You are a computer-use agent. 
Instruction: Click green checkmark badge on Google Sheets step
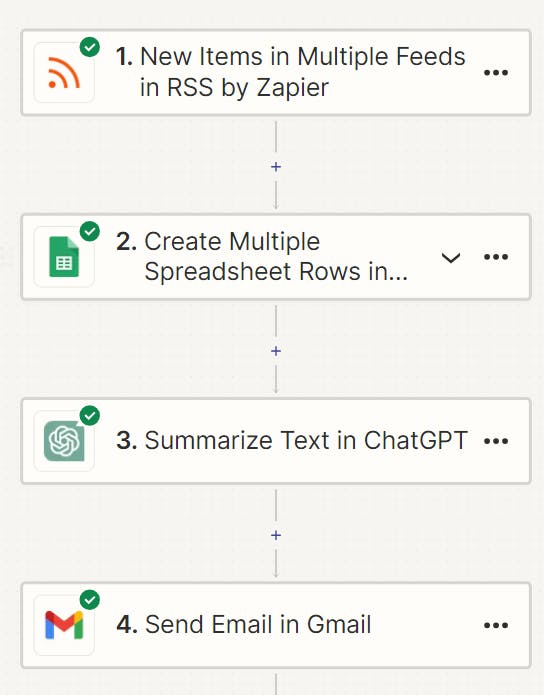coord(90,231)
